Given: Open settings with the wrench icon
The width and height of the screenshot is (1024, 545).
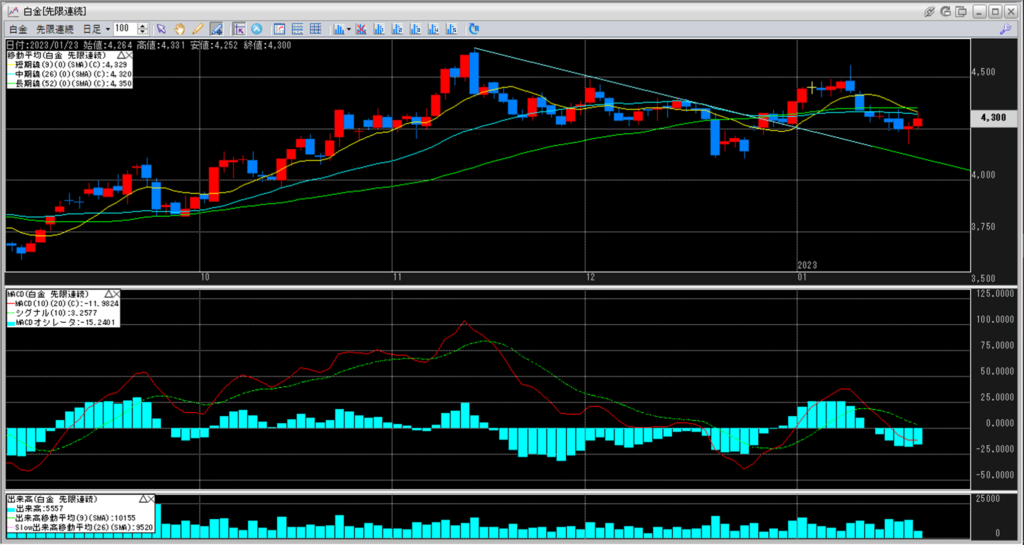Looking at the screenshot, I should click(x=1006, y=29).
